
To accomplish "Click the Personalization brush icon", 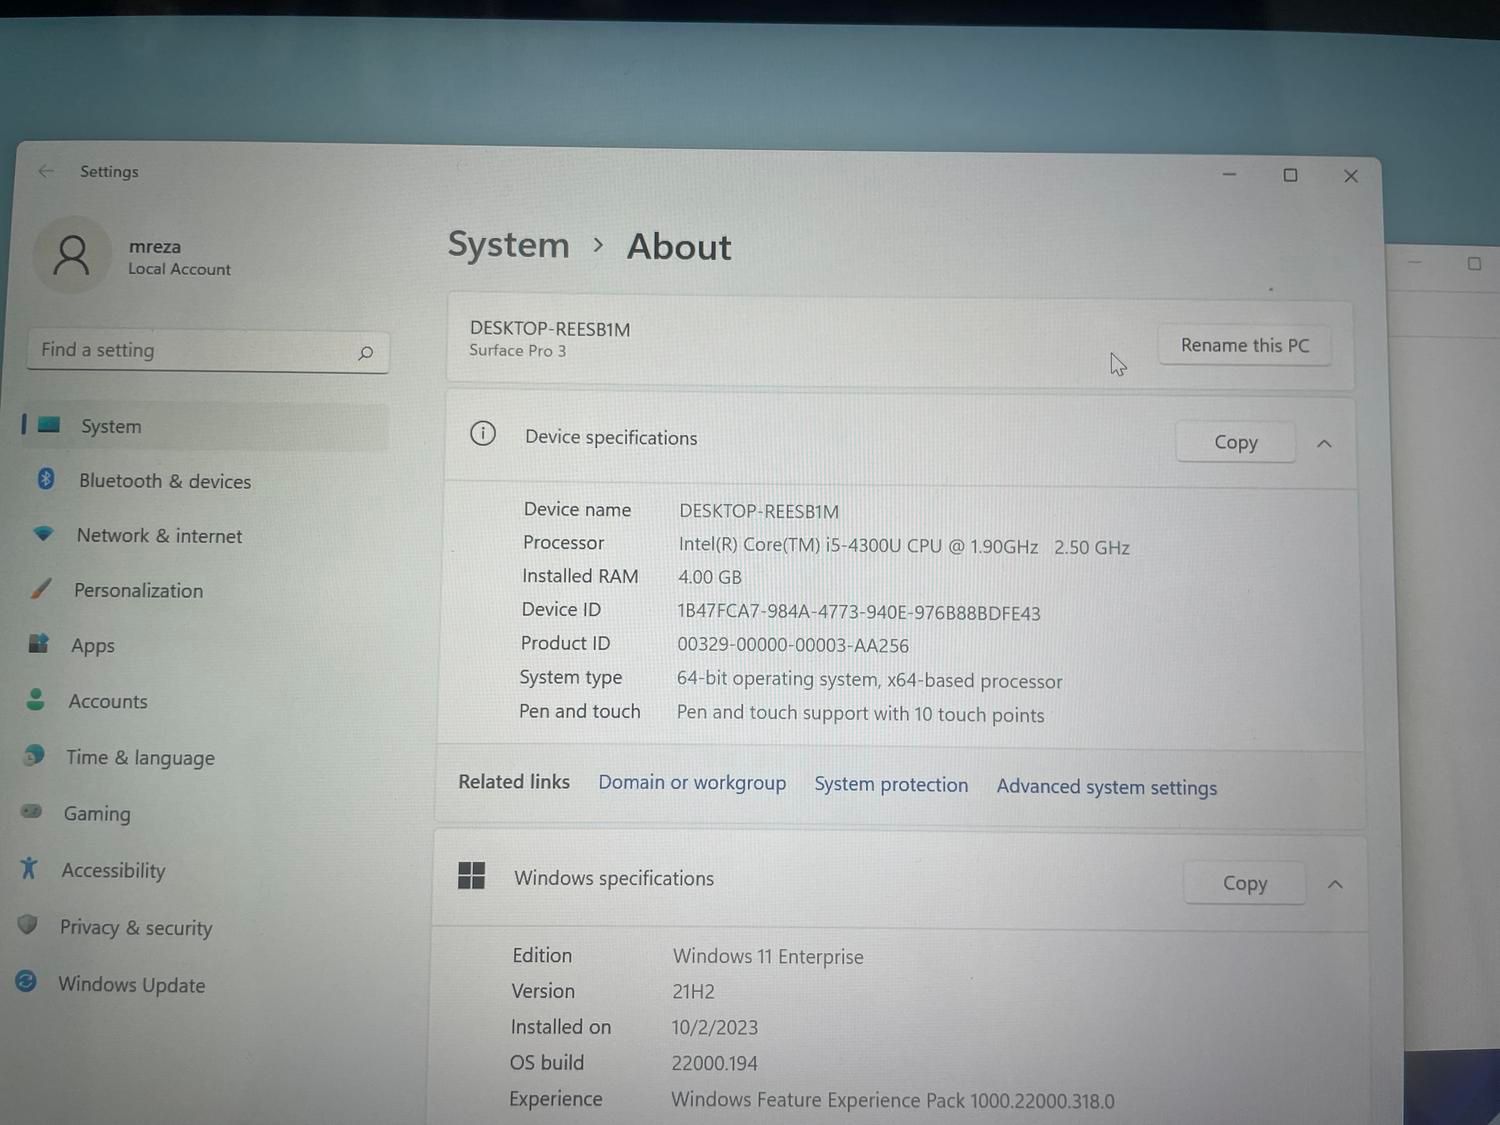I will point(41,588).
